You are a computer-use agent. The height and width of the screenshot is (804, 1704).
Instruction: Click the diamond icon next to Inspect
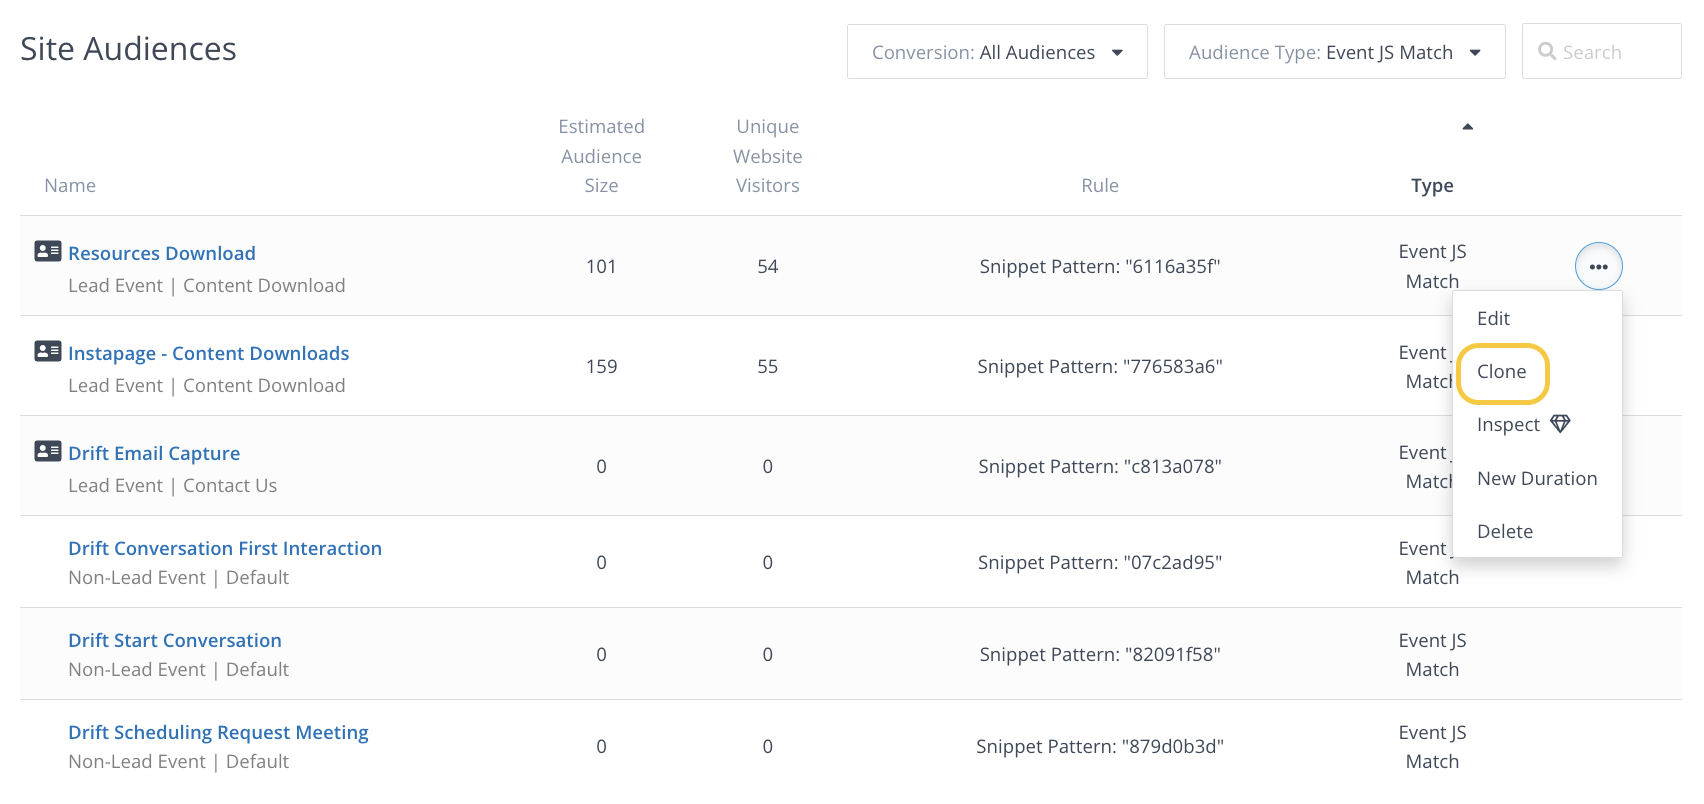coord(1560,424)
